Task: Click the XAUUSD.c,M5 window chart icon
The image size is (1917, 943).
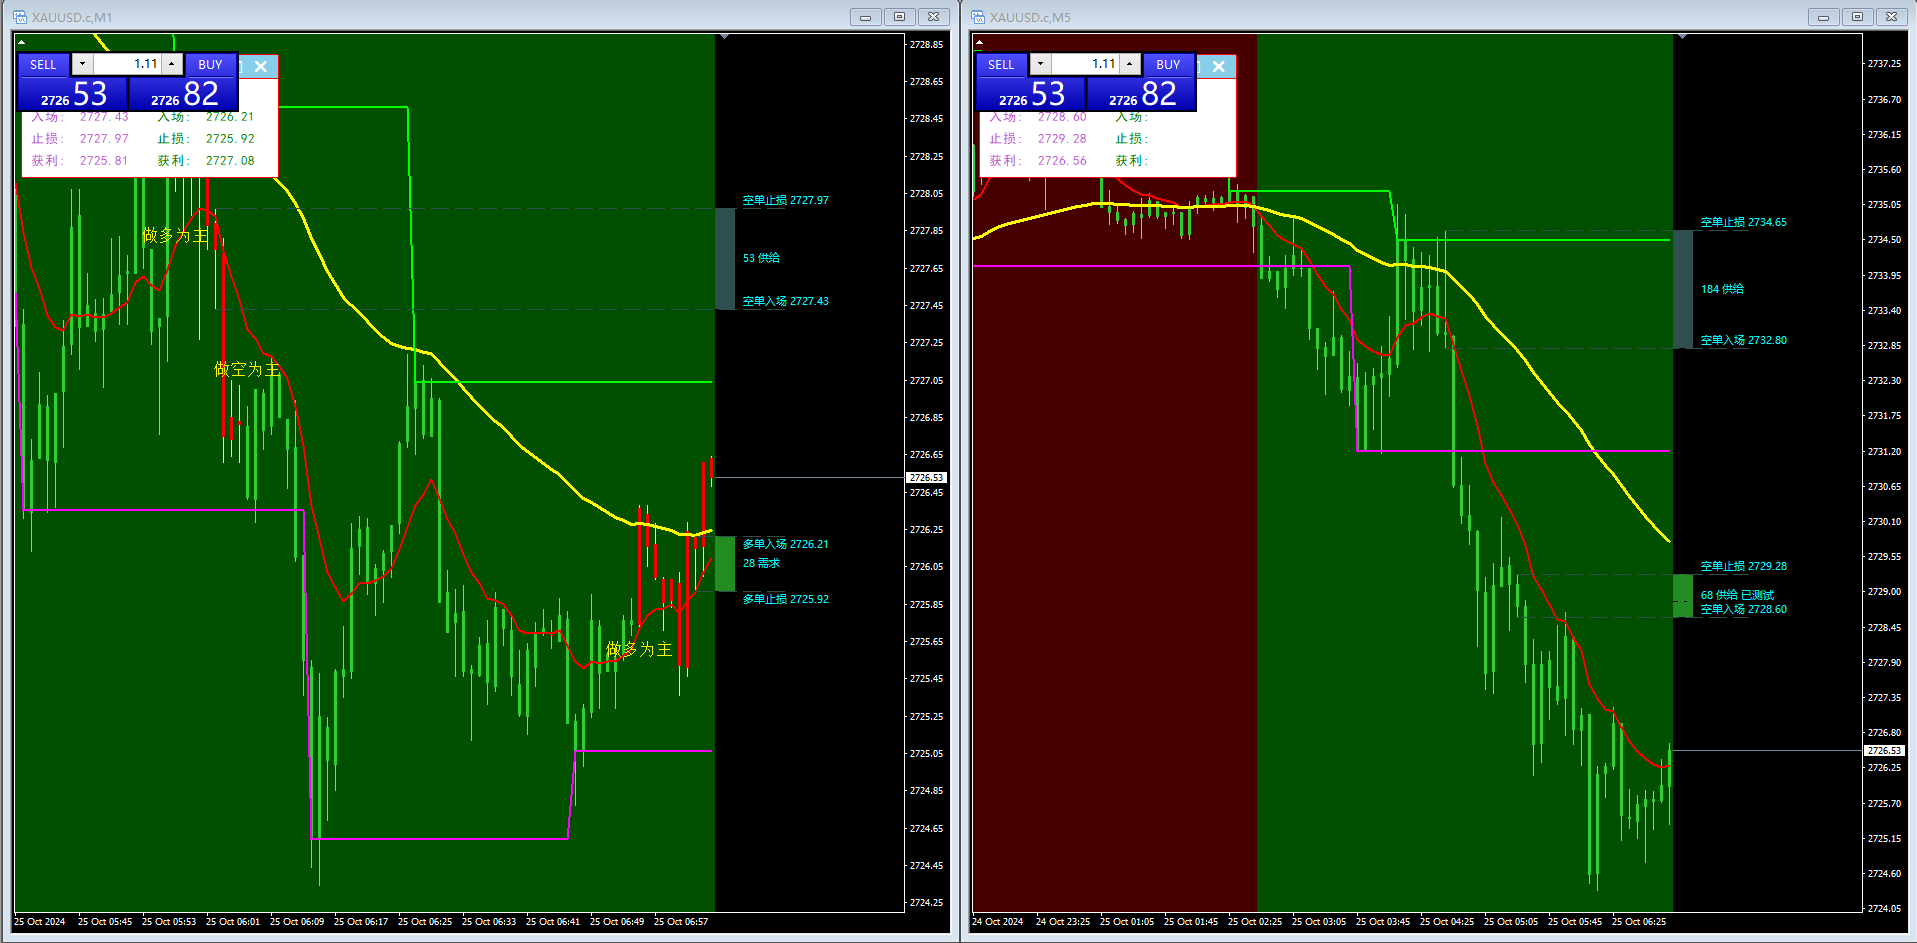Action: (978, 17)
